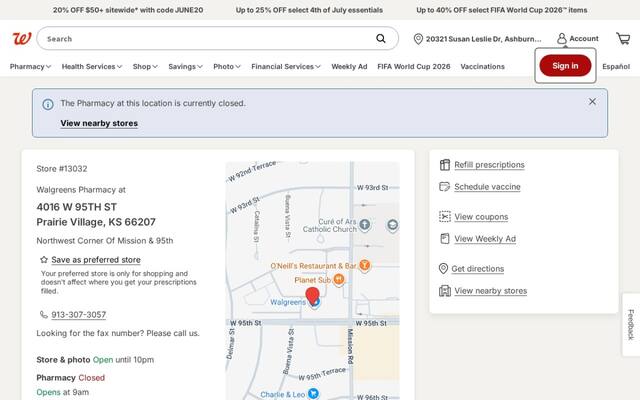
Task: Open the Vaccinations nav item
Action: pos(482,67)
